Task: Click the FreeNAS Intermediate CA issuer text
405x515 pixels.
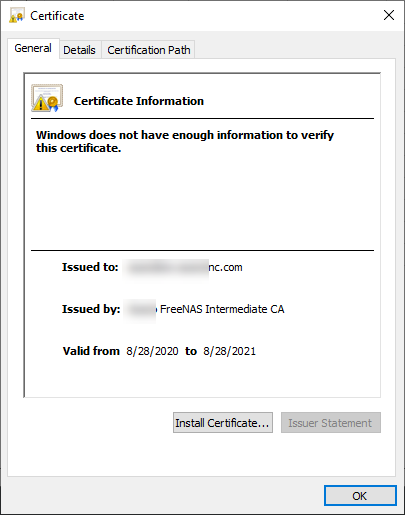Action: click(222, 309)
